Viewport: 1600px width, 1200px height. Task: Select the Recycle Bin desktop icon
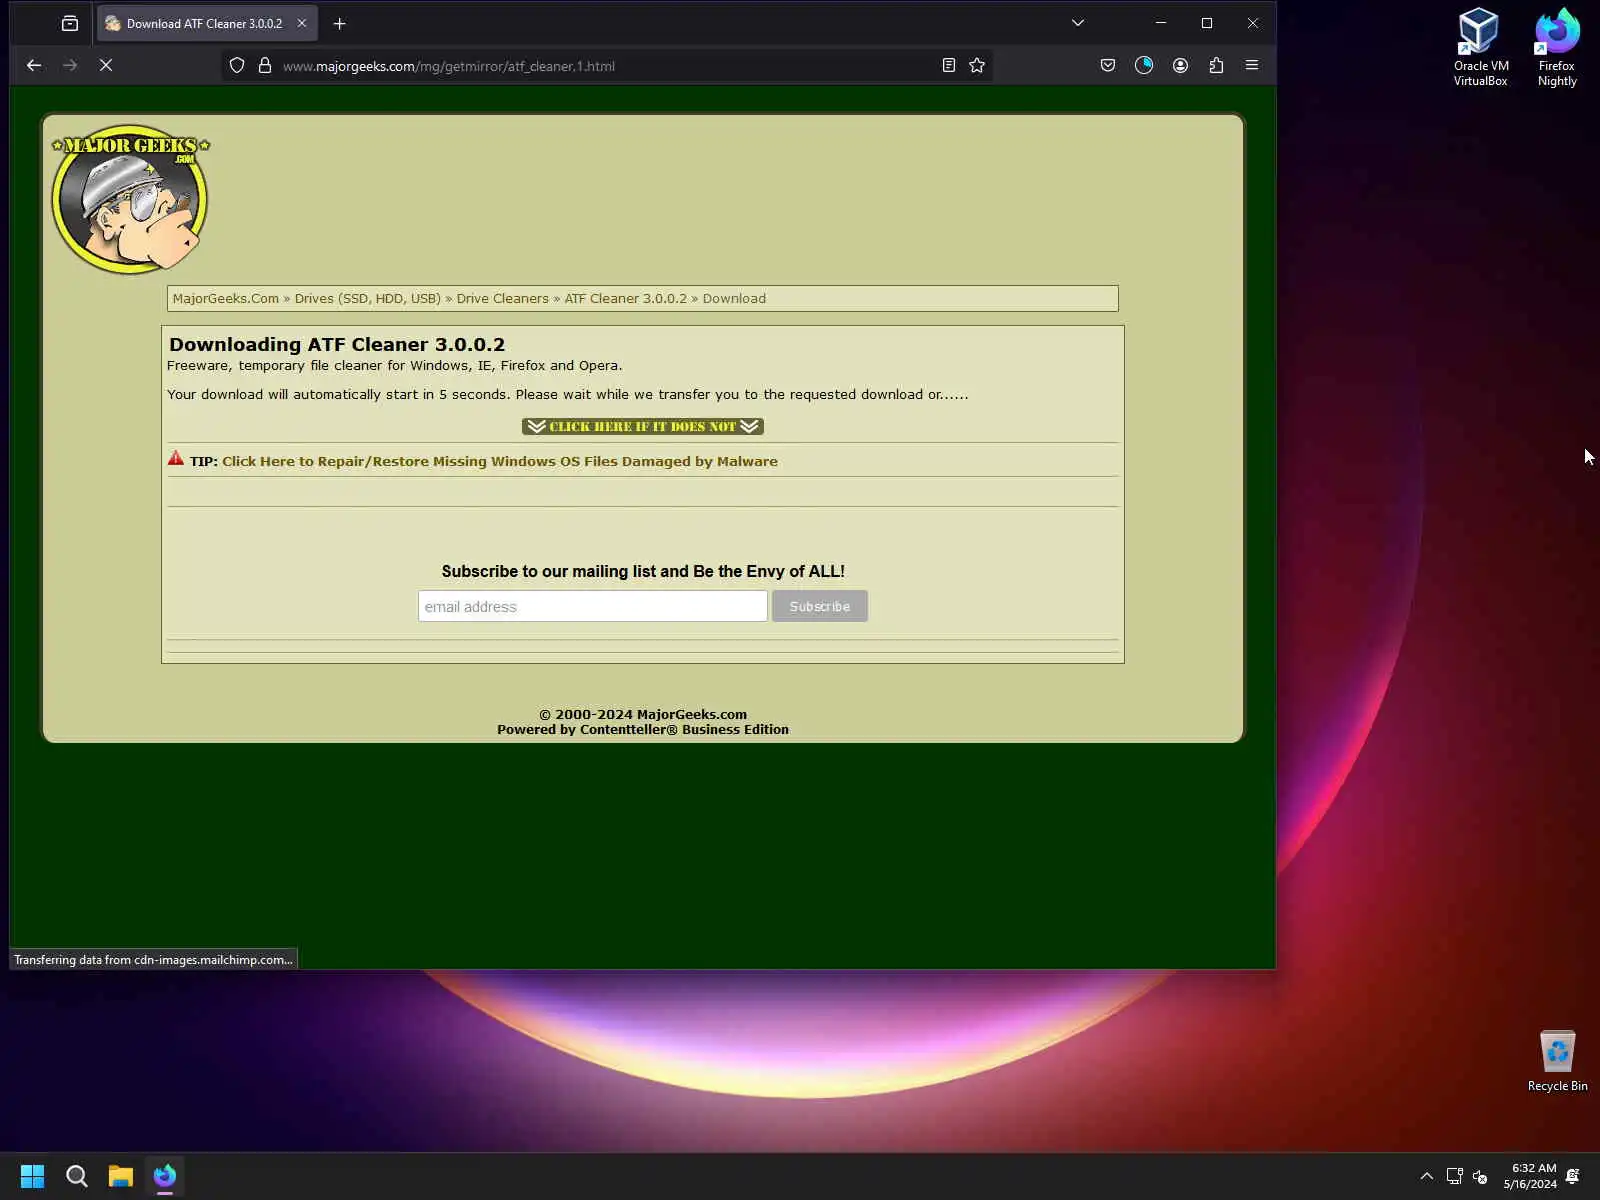point(1557,1062)
